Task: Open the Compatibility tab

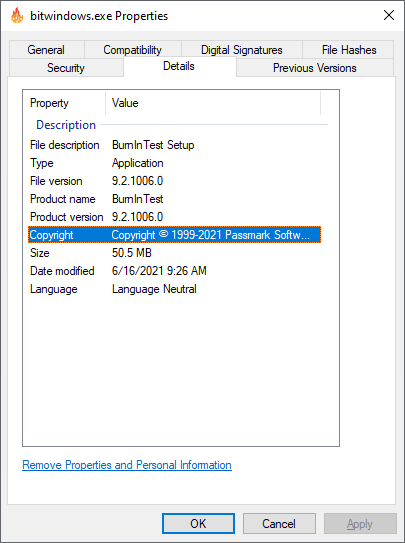Action: pos(133,50)
